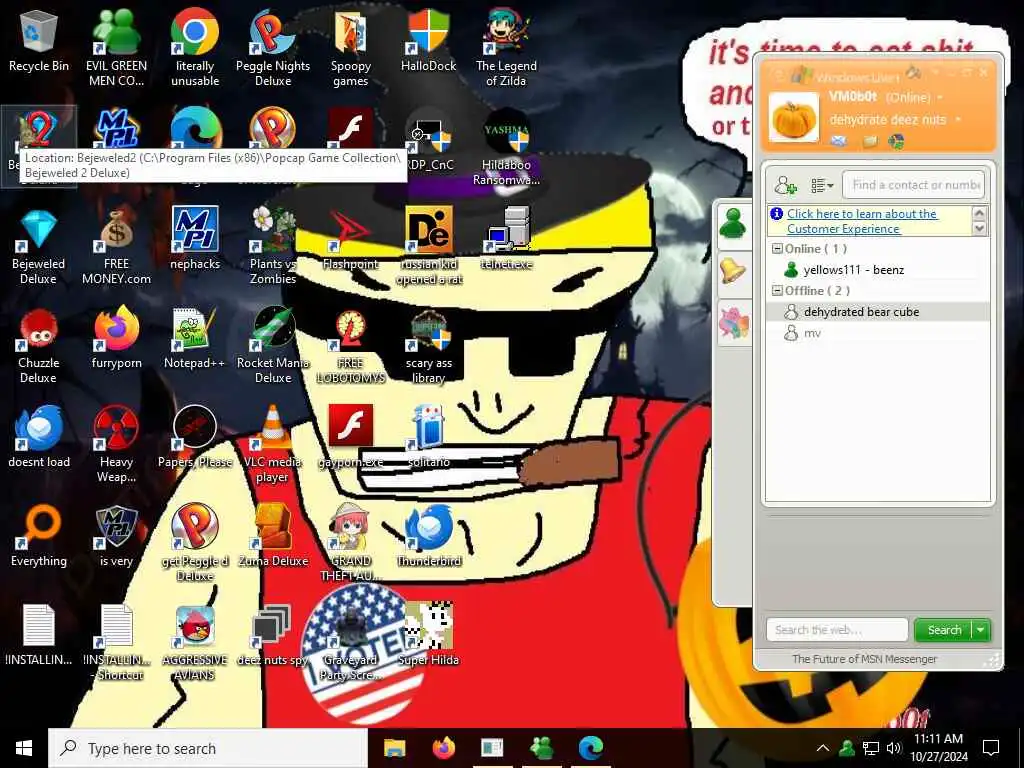
Task: Select the HalloDock desktop shortcut
Action: [x=428, y=40]
